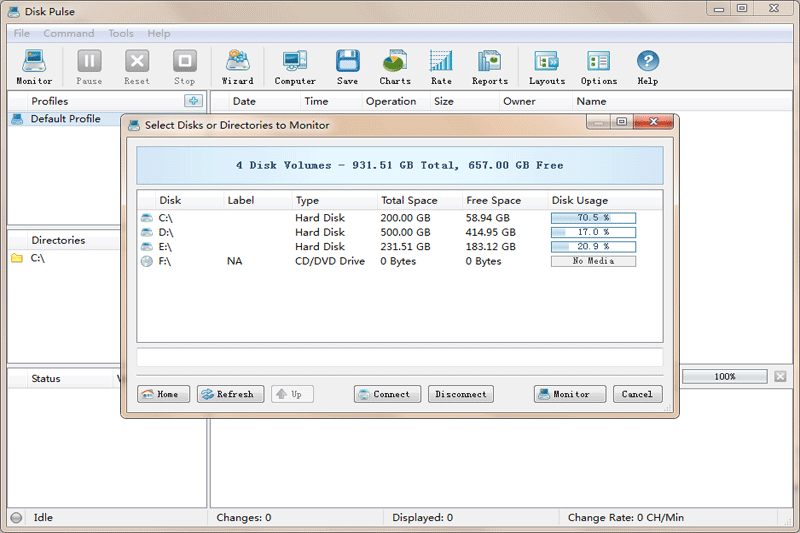Sort by Free Space column header
This screenshot has height=533, width=800.
tap(493, 200)
